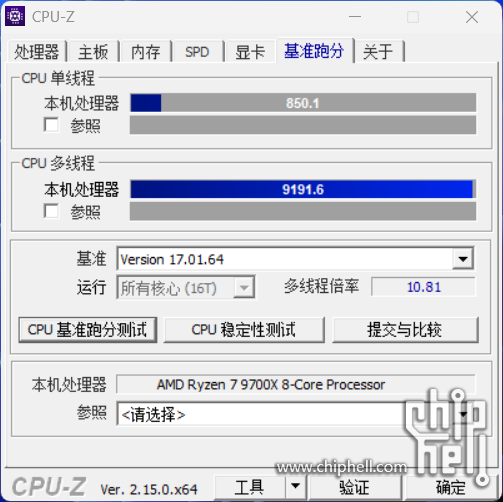Select the SPD tab

pos(198,52)
